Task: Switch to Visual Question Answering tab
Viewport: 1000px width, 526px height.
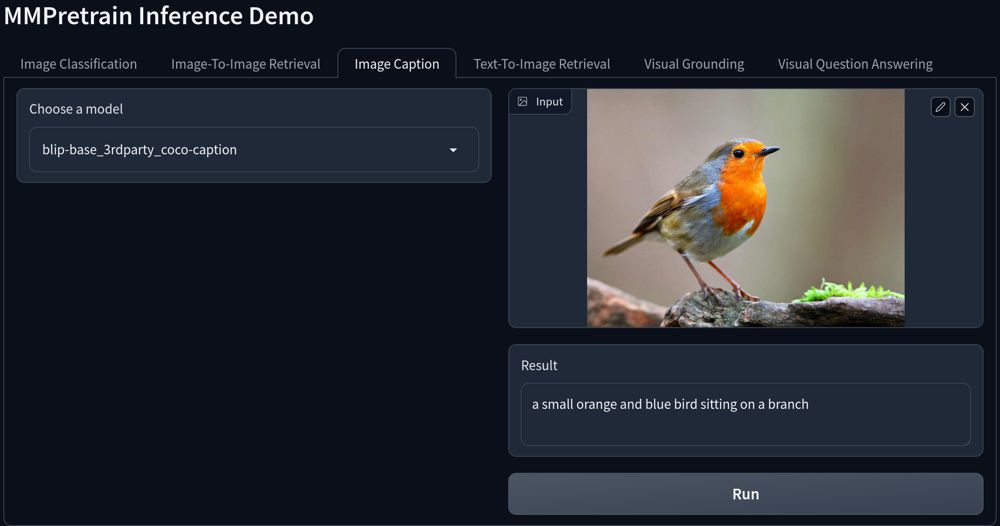Action: pyautogui.click(x=855, y=64)
